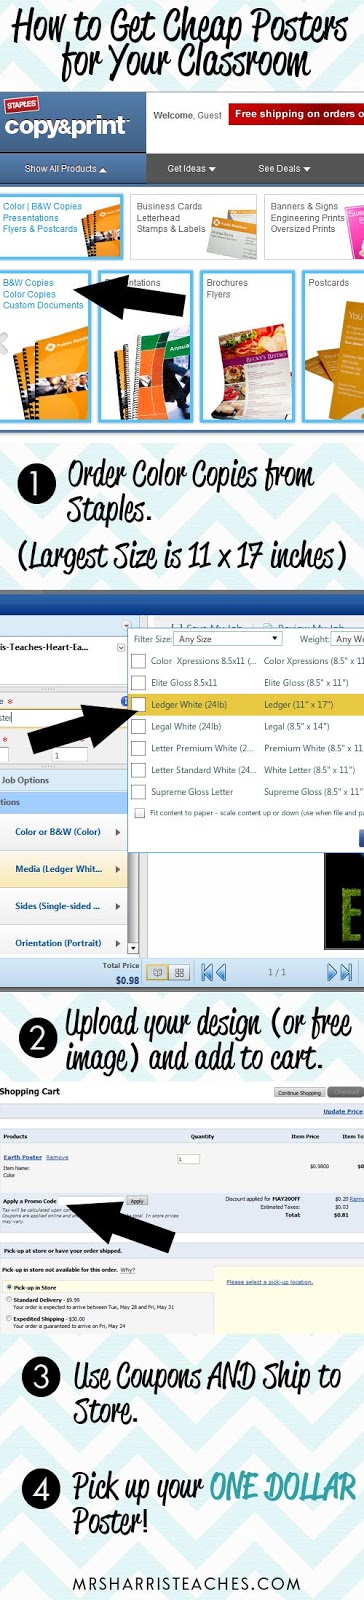Check the Color Xpressions 8.5x11 checkbox
Image resolution: width=364 pixels, height=1600 pixels.
[x=139, y=661]
